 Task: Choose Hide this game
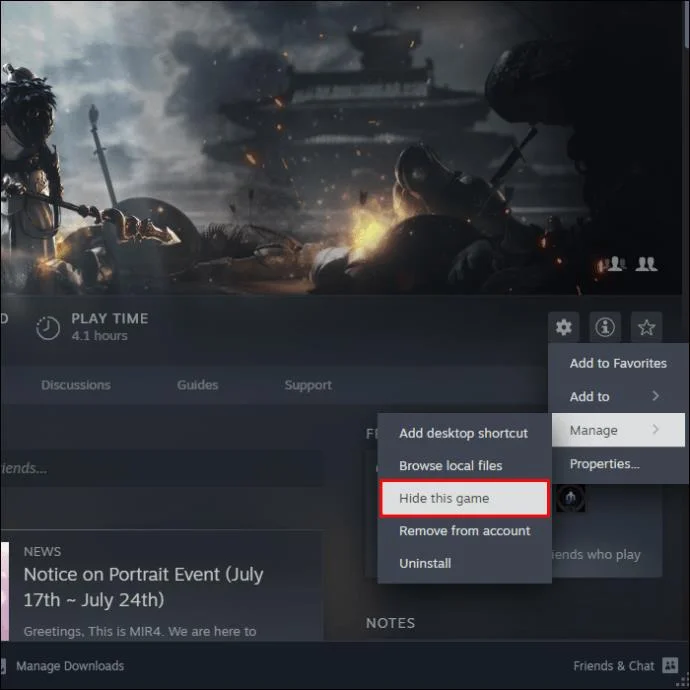click(x=464, y=498)
